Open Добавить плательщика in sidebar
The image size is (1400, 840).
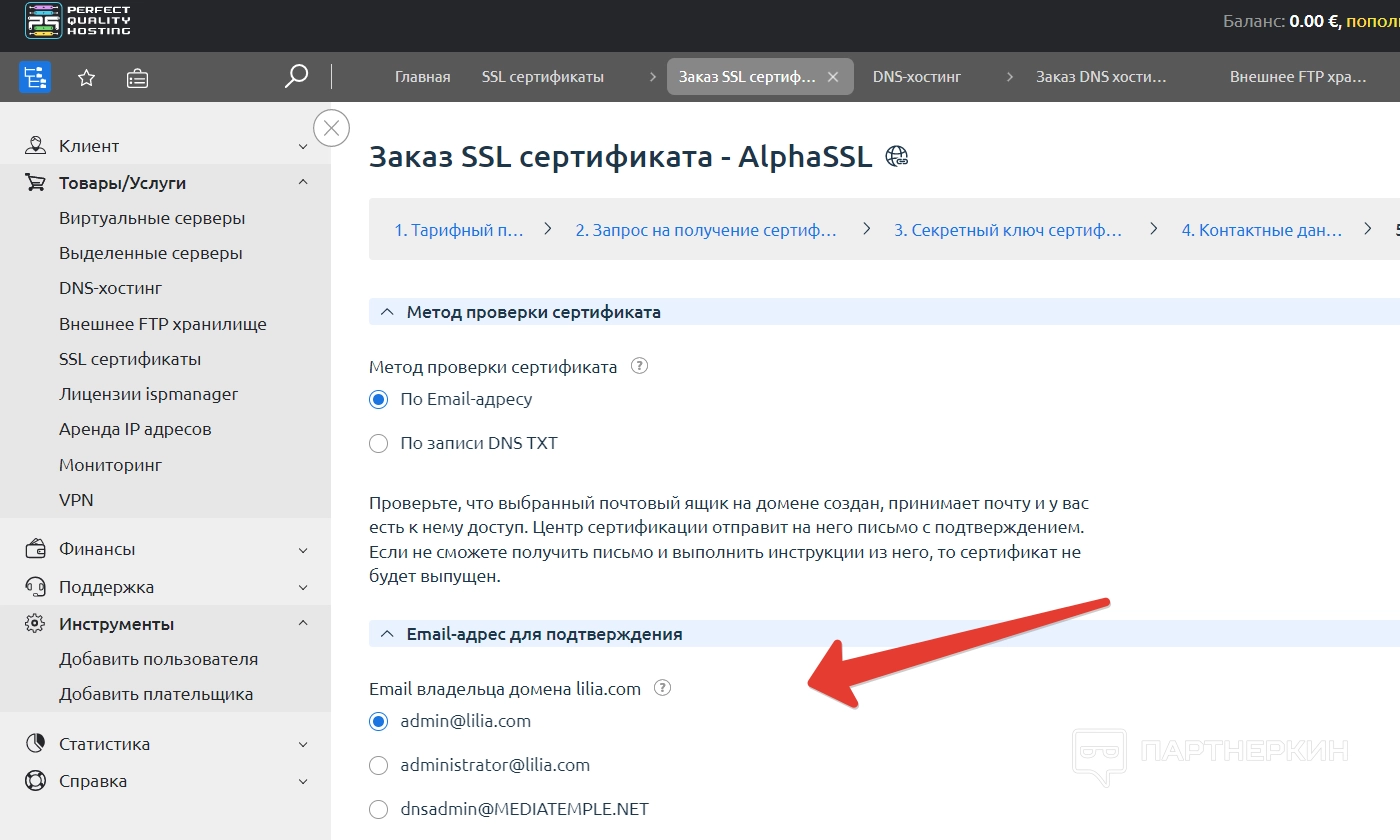(156, 694)
